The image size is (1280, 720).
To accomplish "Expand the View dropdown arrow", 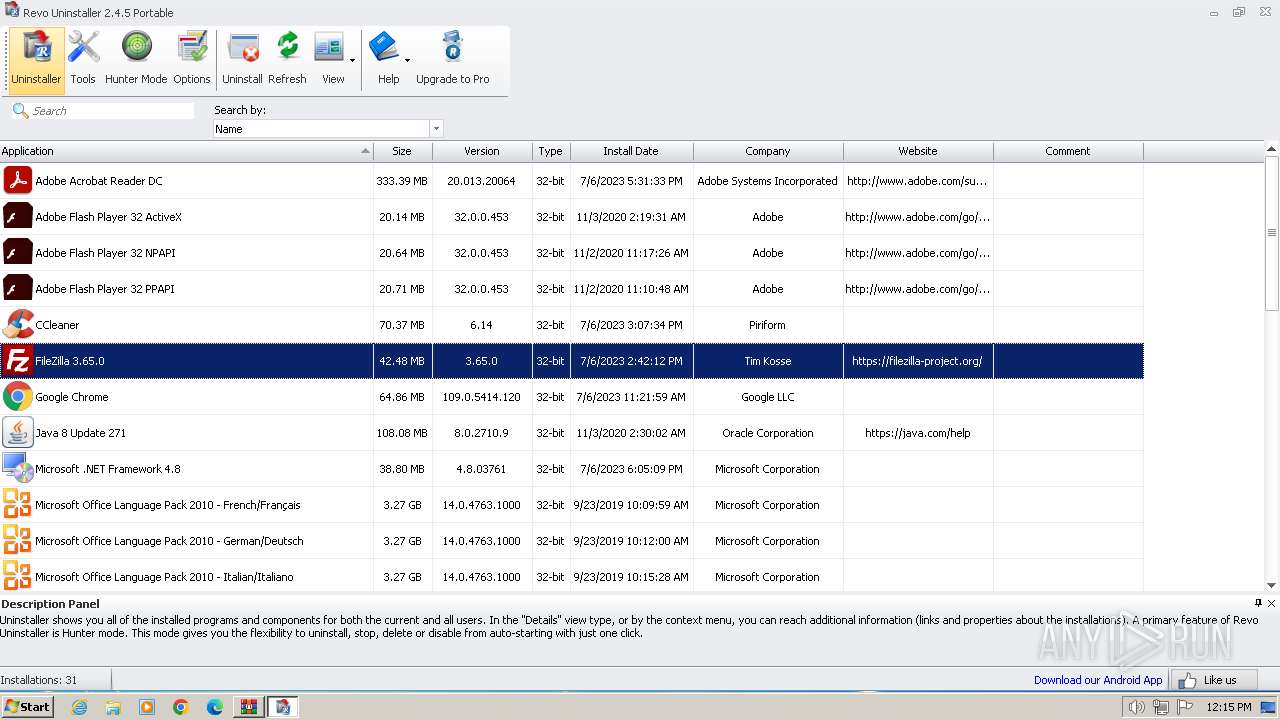I will [352, 60].
